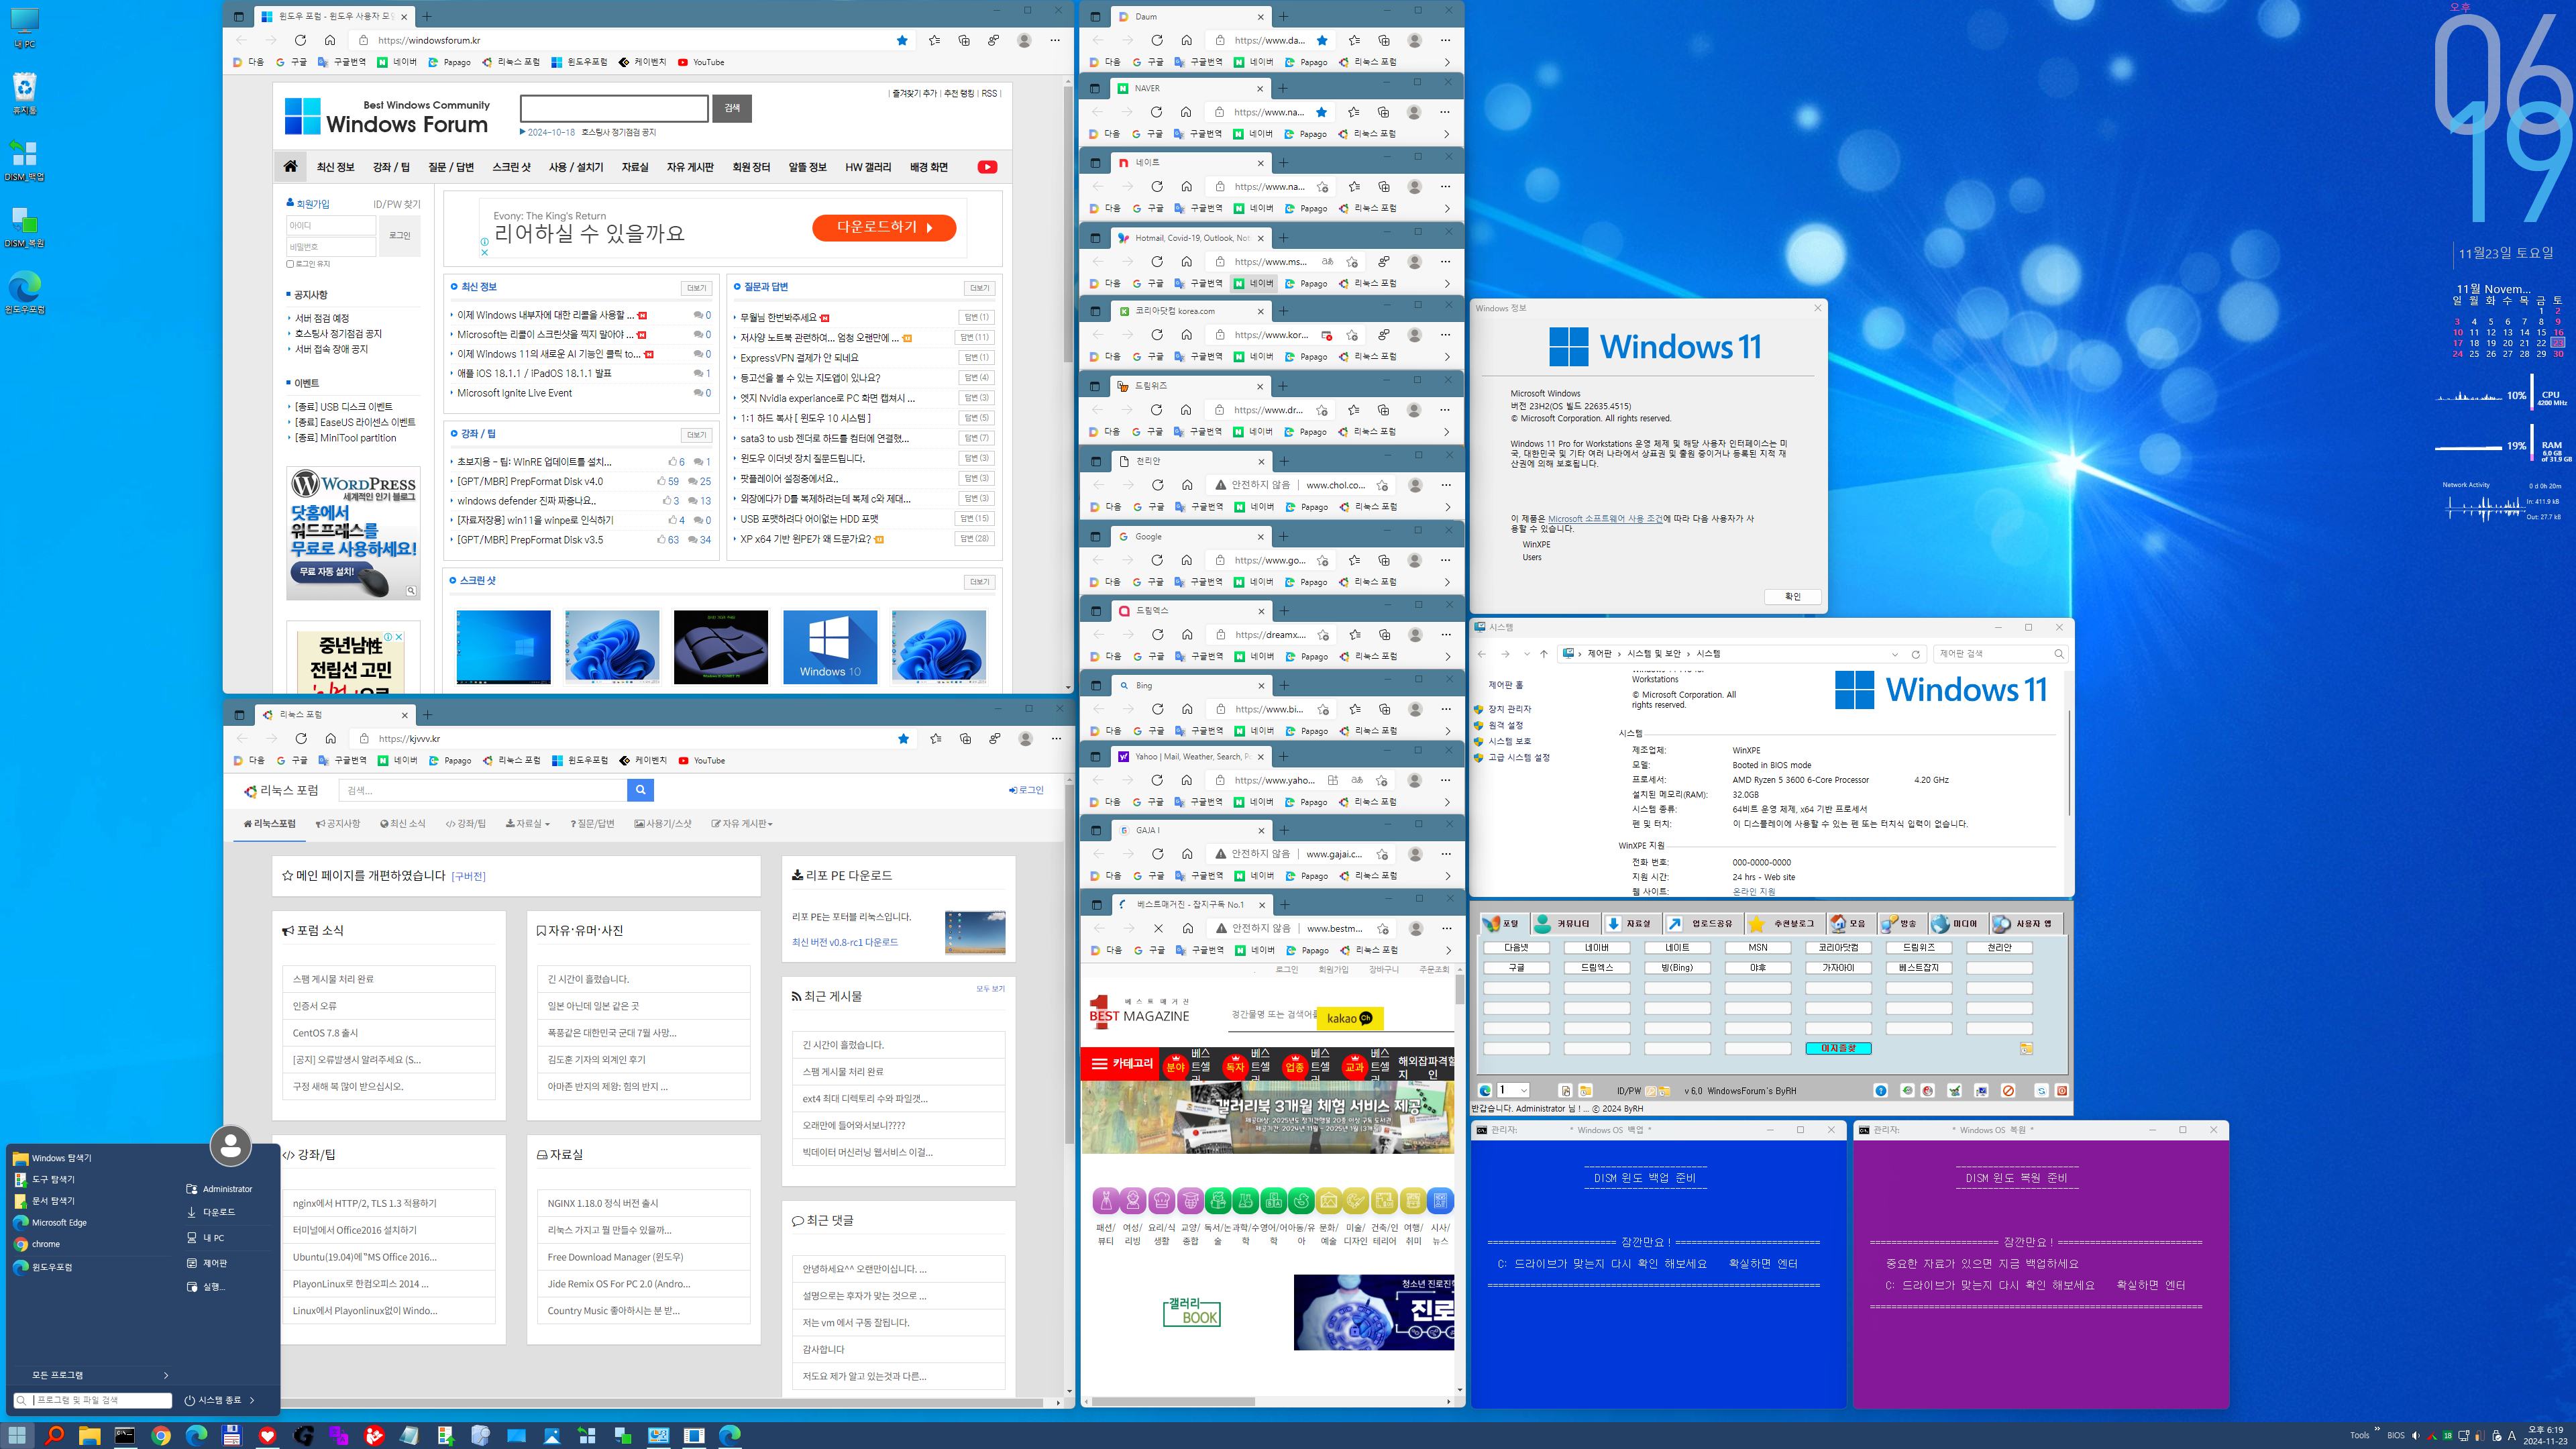Viewport: 2576px width, 1449px height.
Task: Open 스크린 샷 menu on Windows Forum
Action: click(x=511, y=167)
